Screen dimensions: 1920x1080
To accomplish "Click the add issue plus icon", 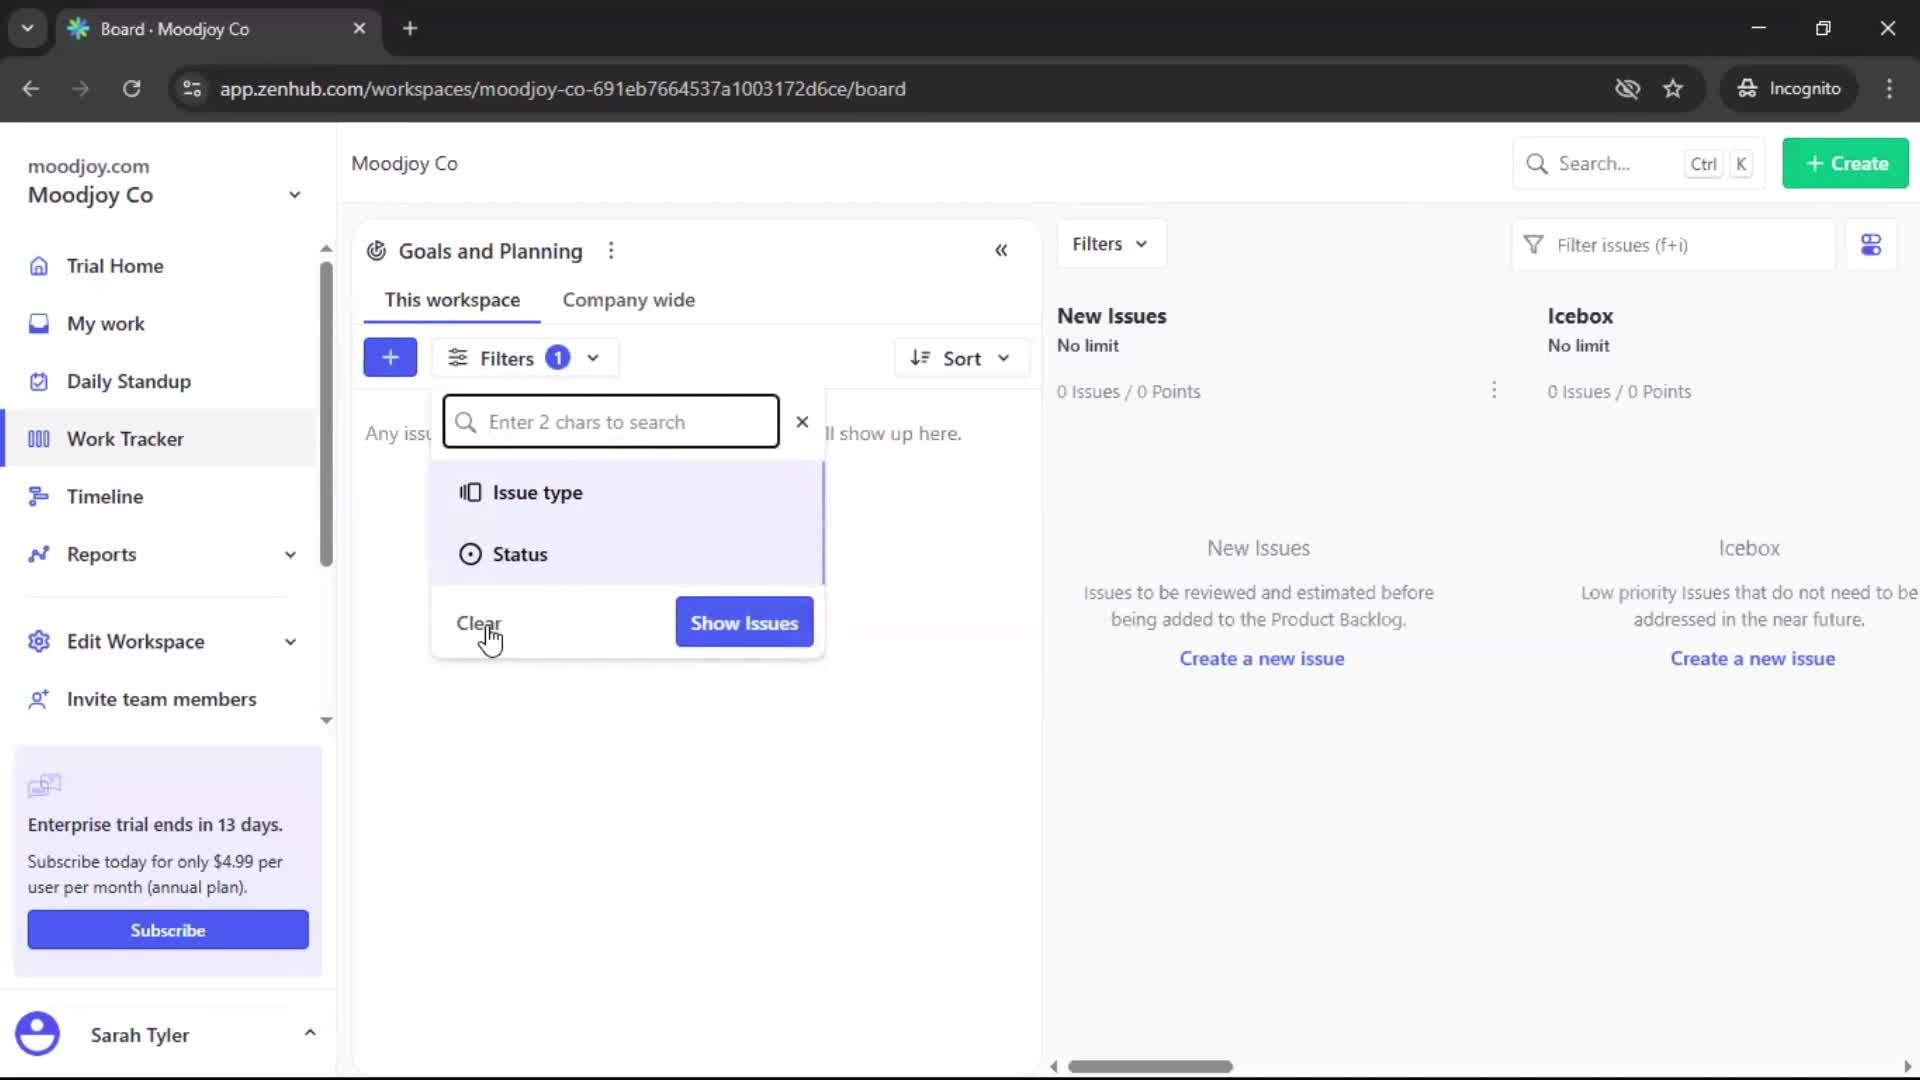I will tap(390, 357).
